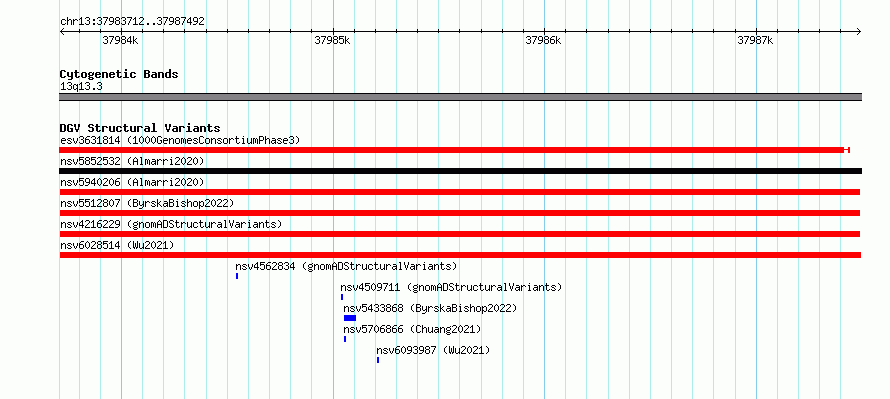Click the 37987k ruler label

point(755,40)
